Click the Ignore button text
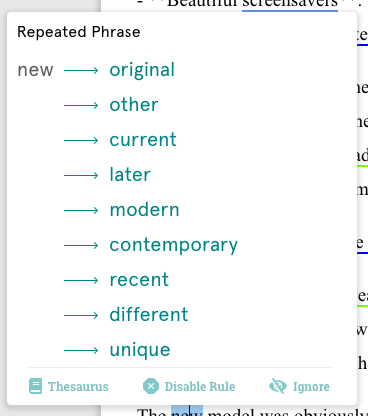 pyautogui.click(x=311, y=386)
